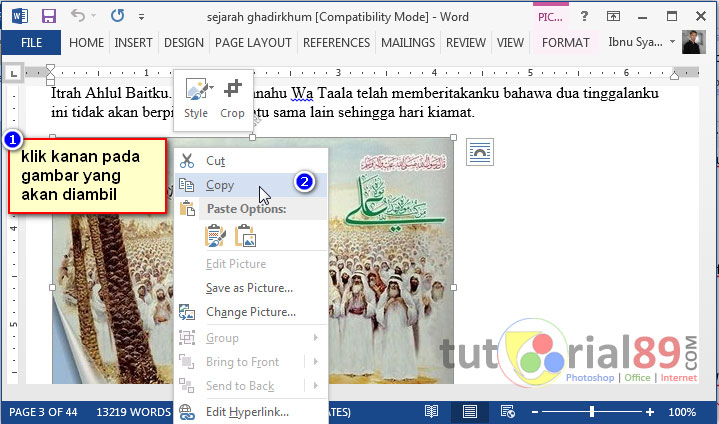
Task: Click the tab selector at ruler corner
Action: pyautogui.click(x=14, y=73)
